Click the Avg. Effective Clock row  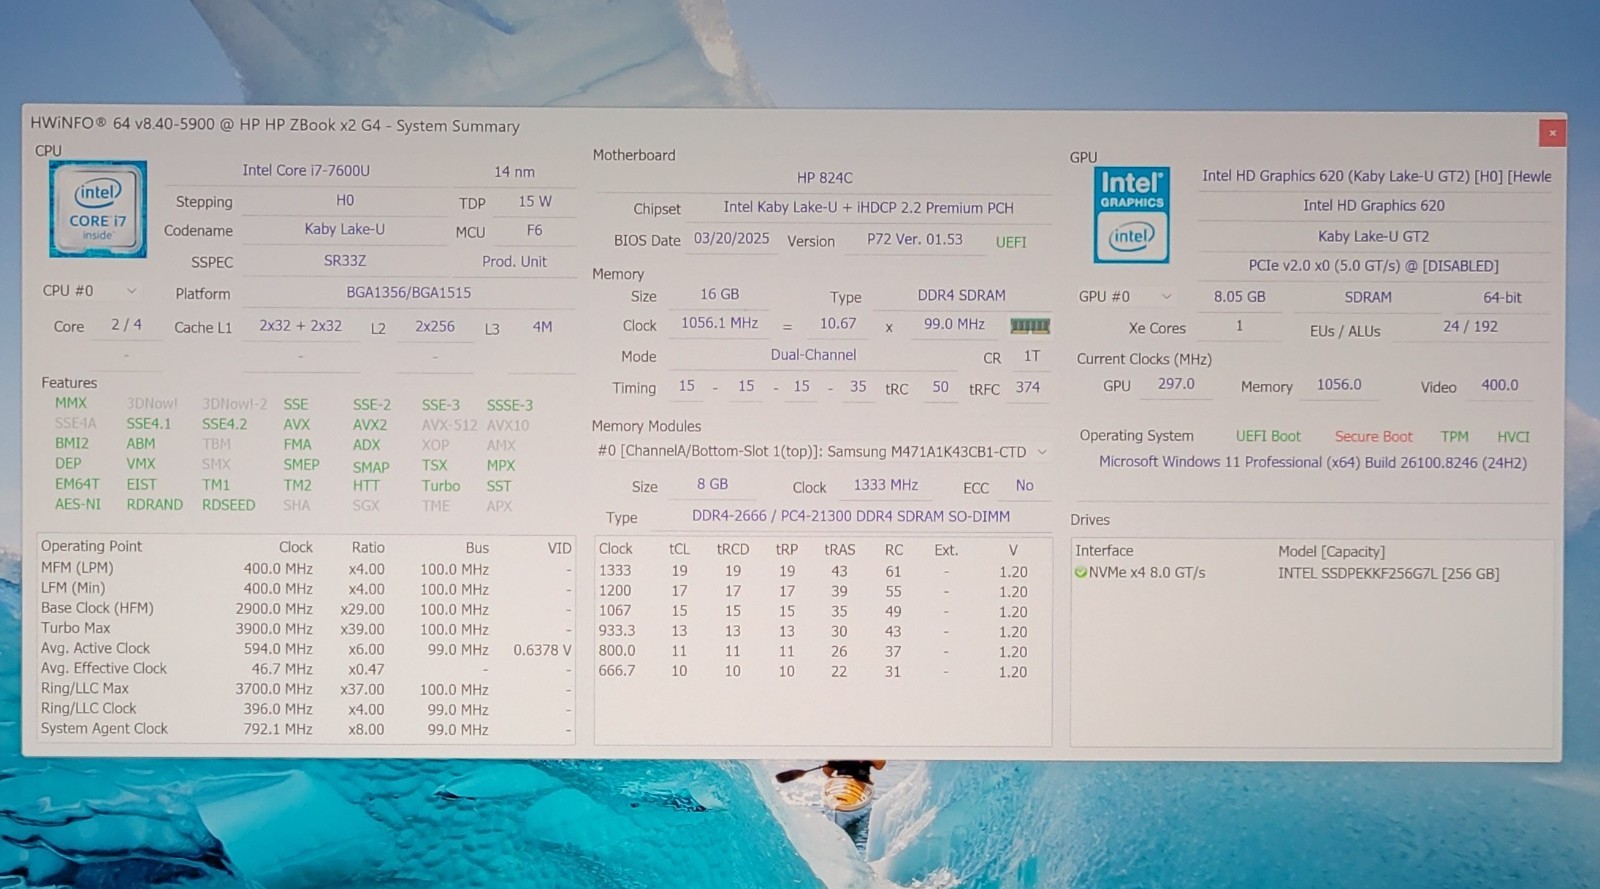(306, 668)
